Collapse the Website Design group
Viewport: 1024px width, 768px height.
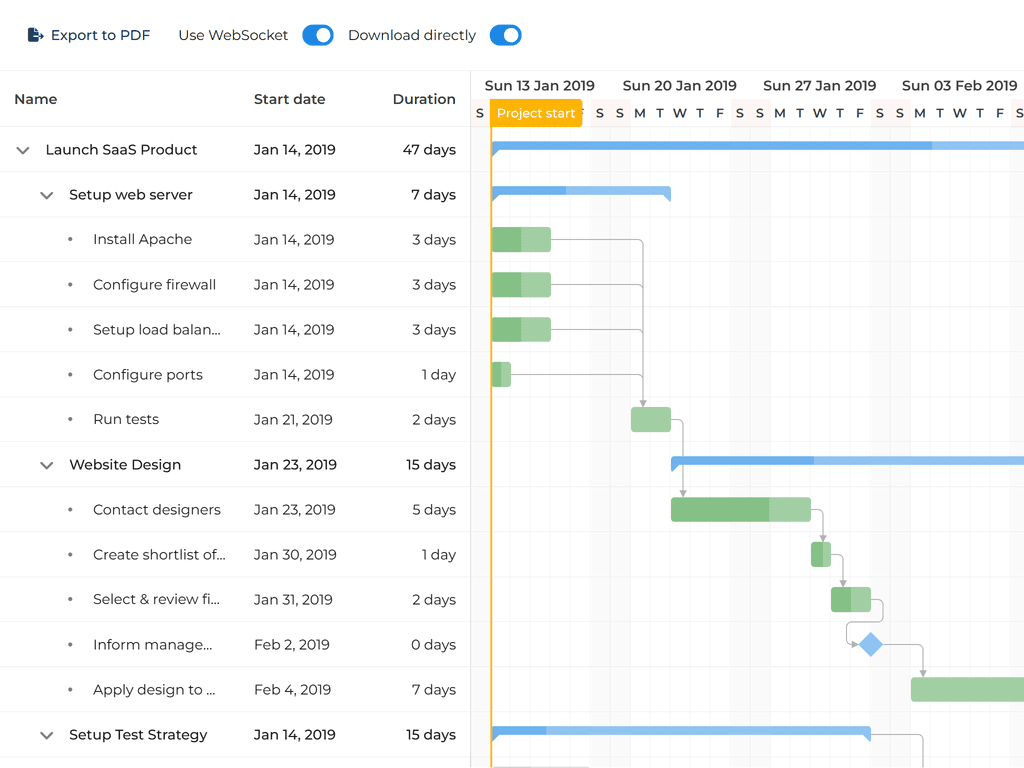[46, 465]
